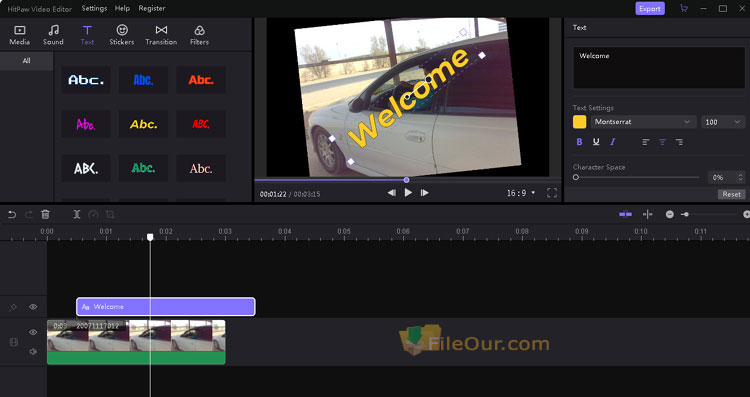
Task: Click the Character Space slider handle
Action: click(x=576, y=177)
